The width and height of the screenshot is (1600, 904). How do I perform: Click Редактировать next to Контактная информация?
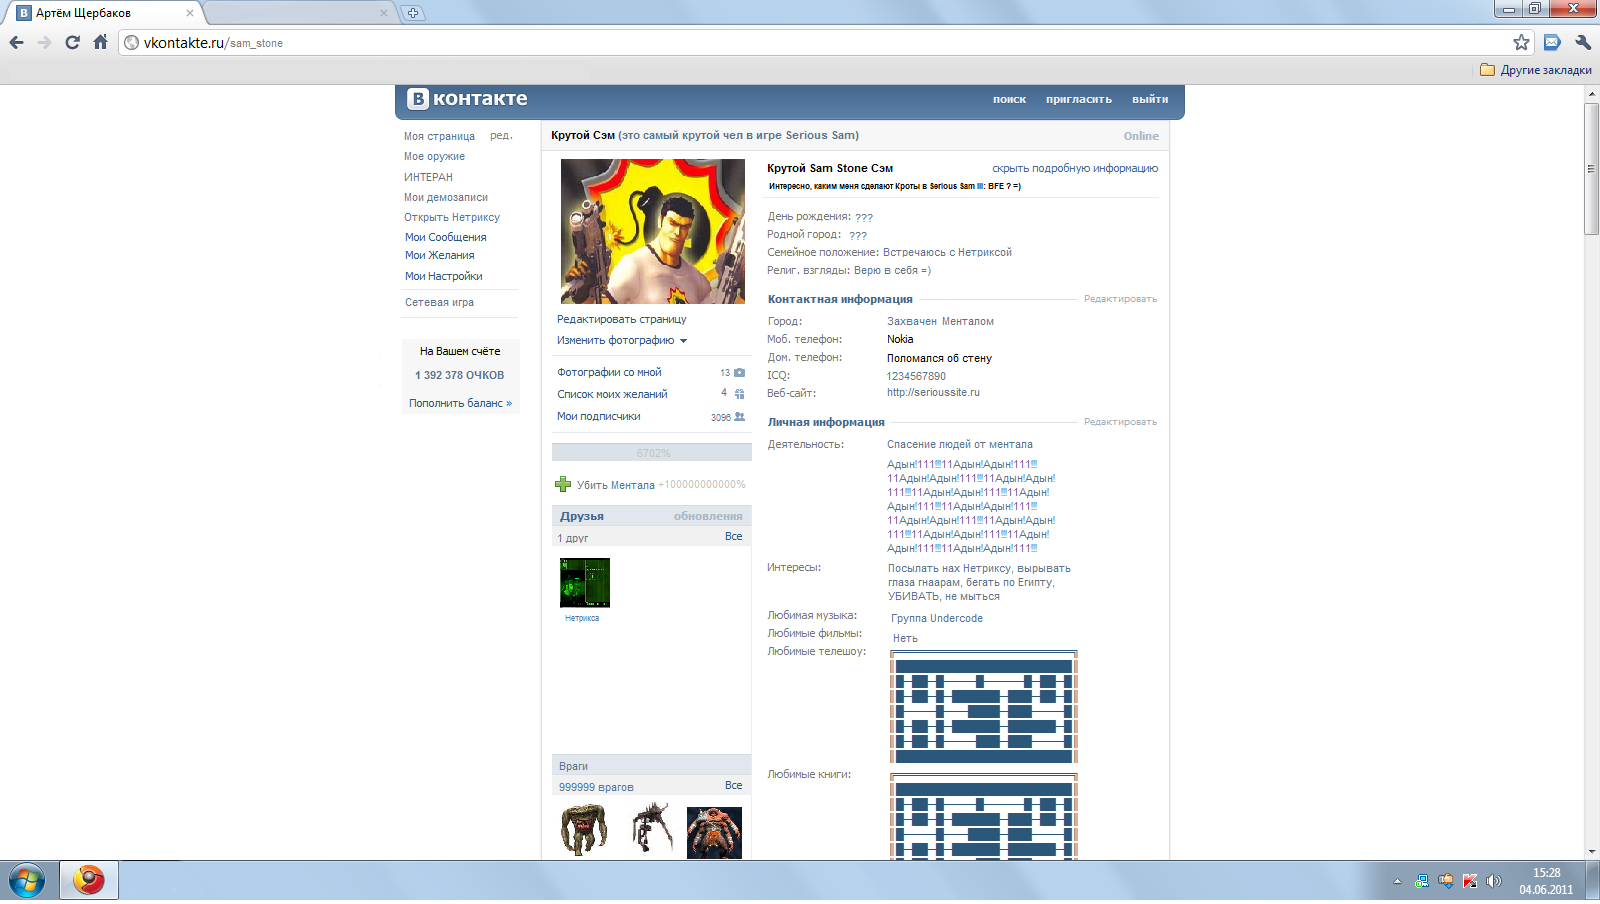coord(1120,299)
